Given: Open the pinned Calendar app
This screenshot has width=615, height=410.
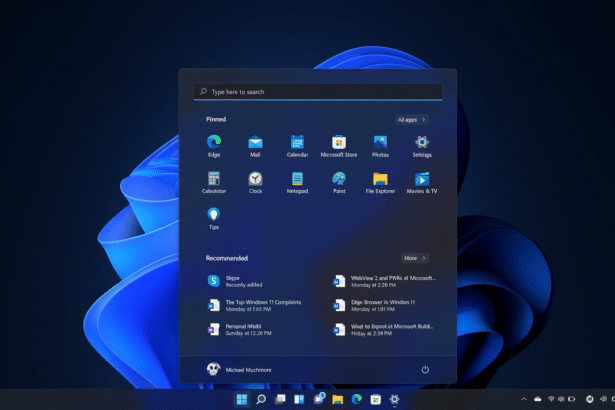Looking at the screenshot, I should (297, 146).
